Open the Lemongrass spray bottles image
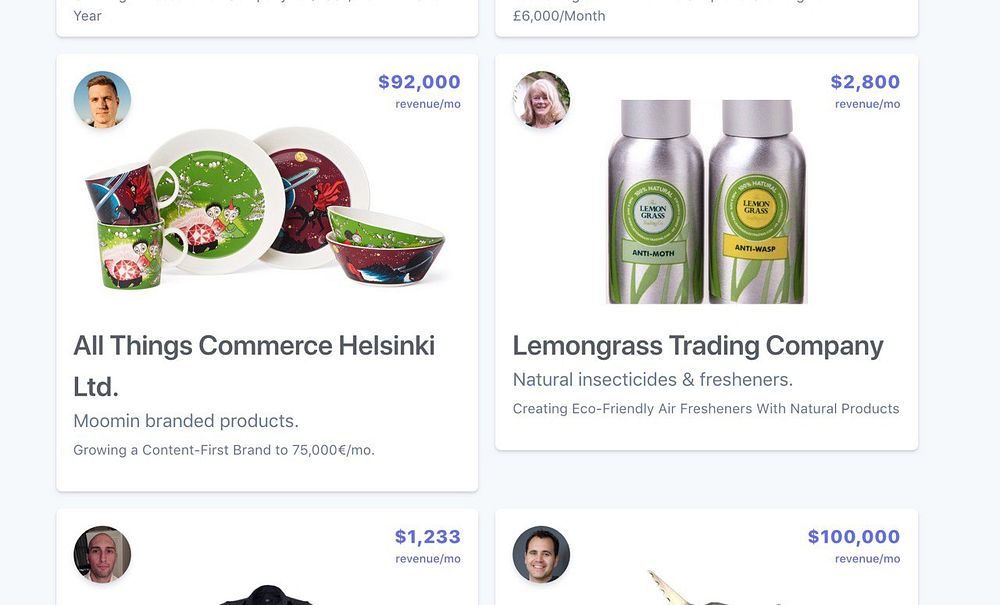1000x605 pixels. pyautogui.click(x=707, y=201)
